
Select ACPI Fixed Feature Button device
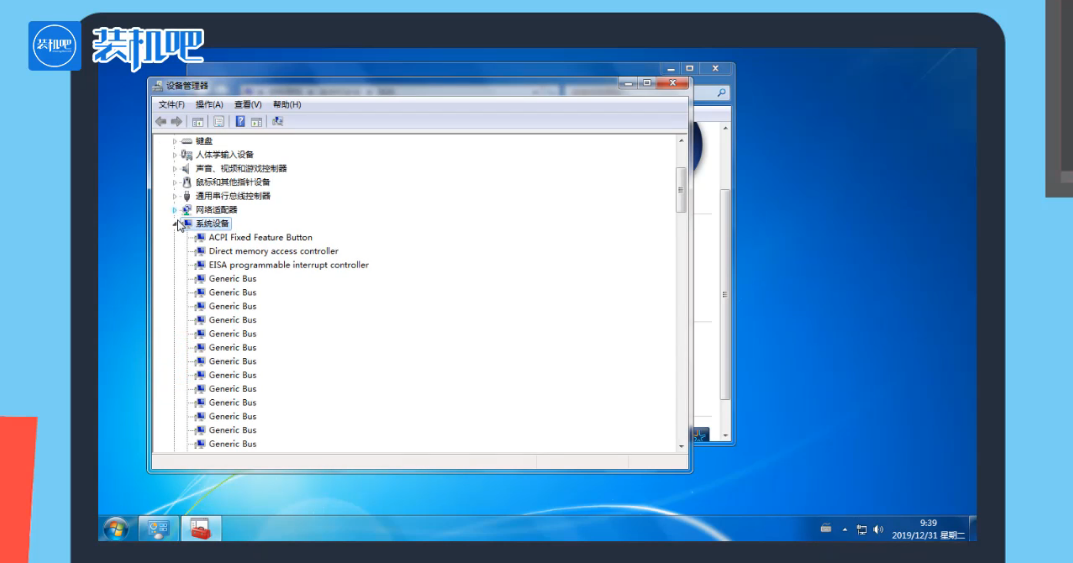pyautogui.click(x=261, y=237)
